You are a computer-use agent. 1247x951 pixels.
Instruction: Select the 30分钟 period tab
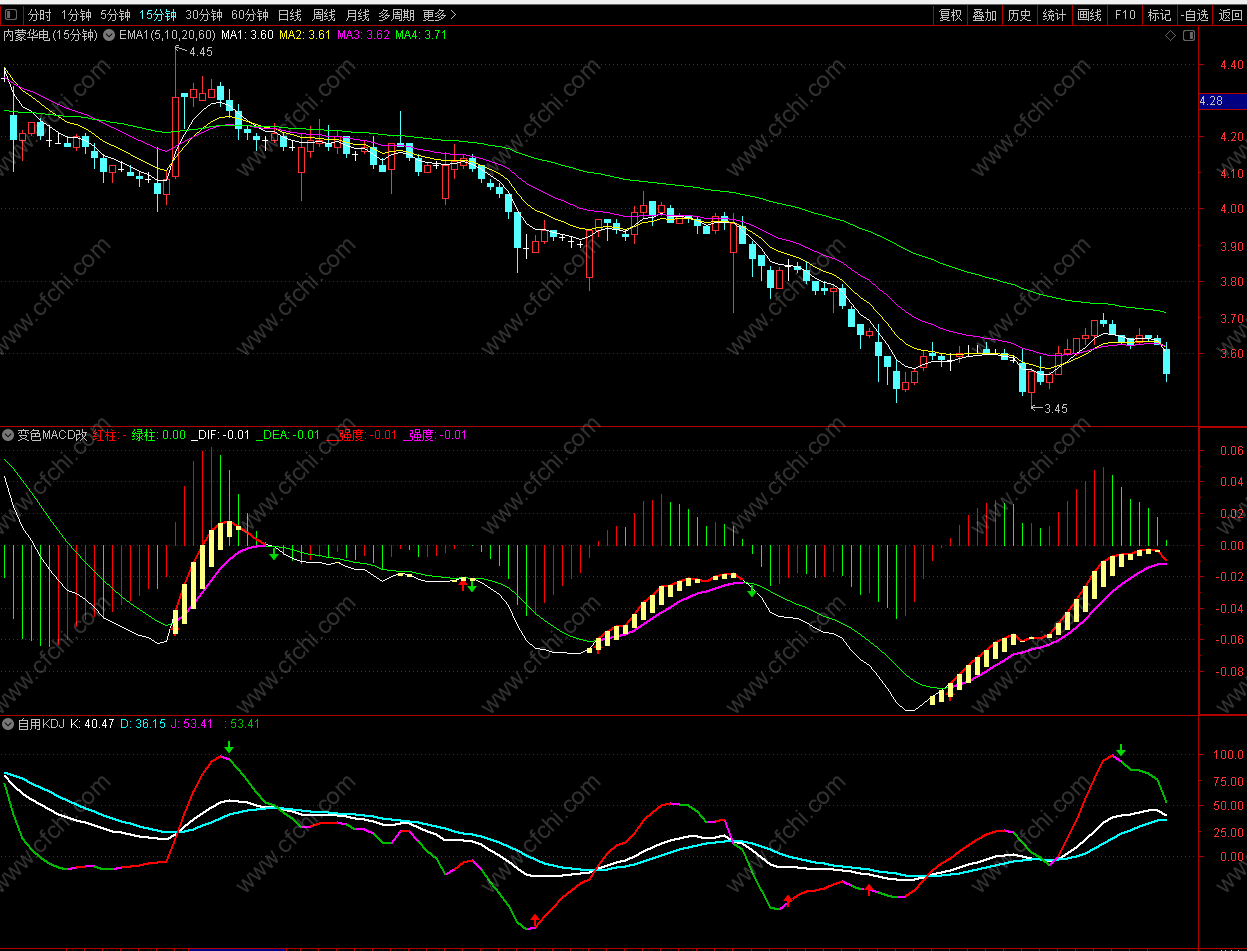pyautogui.click(x=204, y=15)
